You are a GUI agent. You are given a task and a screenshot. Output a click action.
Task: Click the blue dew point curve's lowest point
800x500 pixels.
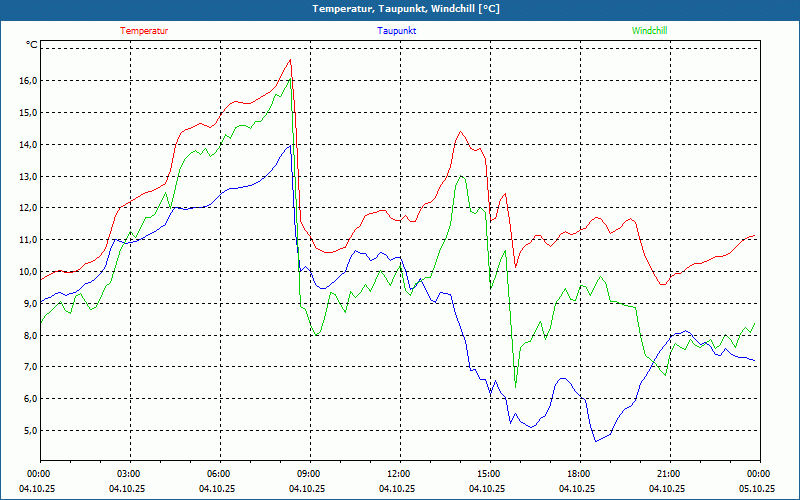point(595,441)
